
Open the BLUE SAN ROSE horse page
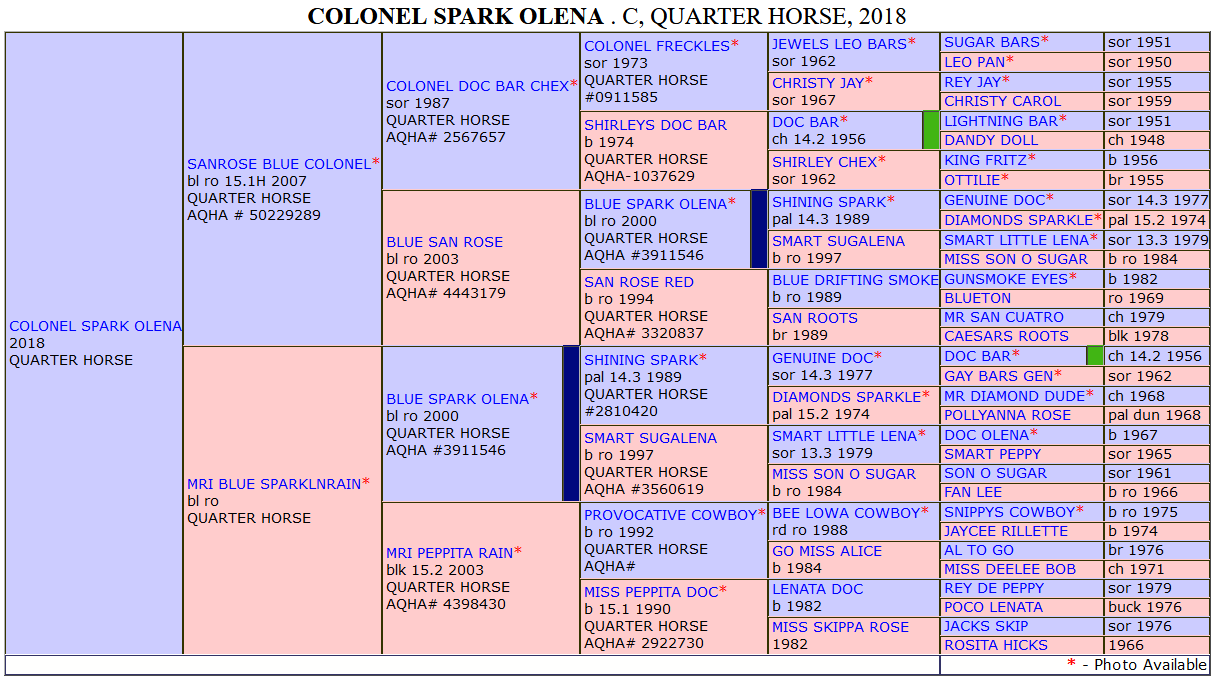444,242
